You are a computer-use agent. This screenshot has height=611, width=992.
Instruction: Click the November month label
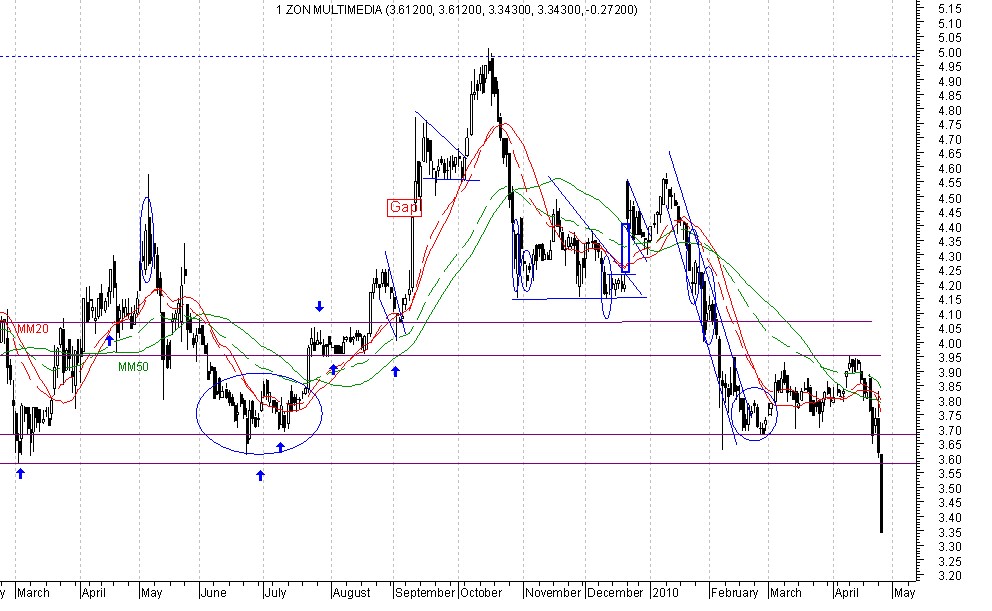(x=553, y=593)
